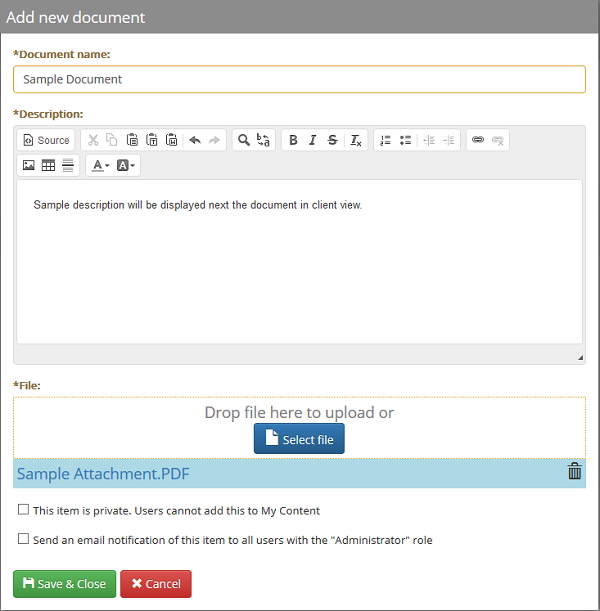Image resolution: width=600 pixels, height=611 pixels.
Task: Enable email notification to Administrator role
Action: click(23, 540)
